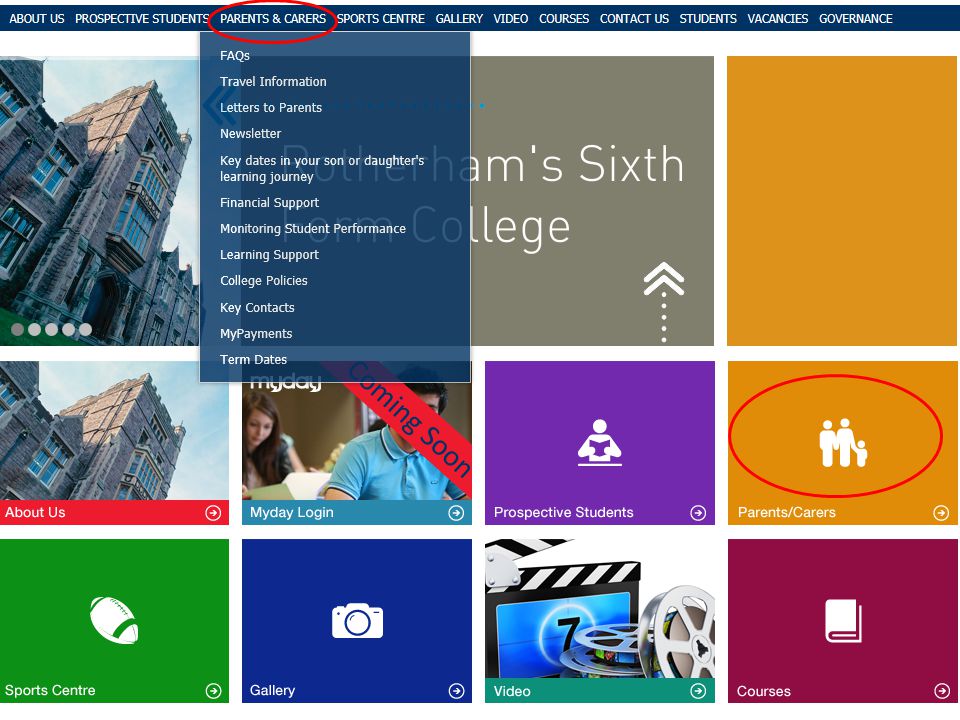Click the Sports Centre tile label

(50, 691)
